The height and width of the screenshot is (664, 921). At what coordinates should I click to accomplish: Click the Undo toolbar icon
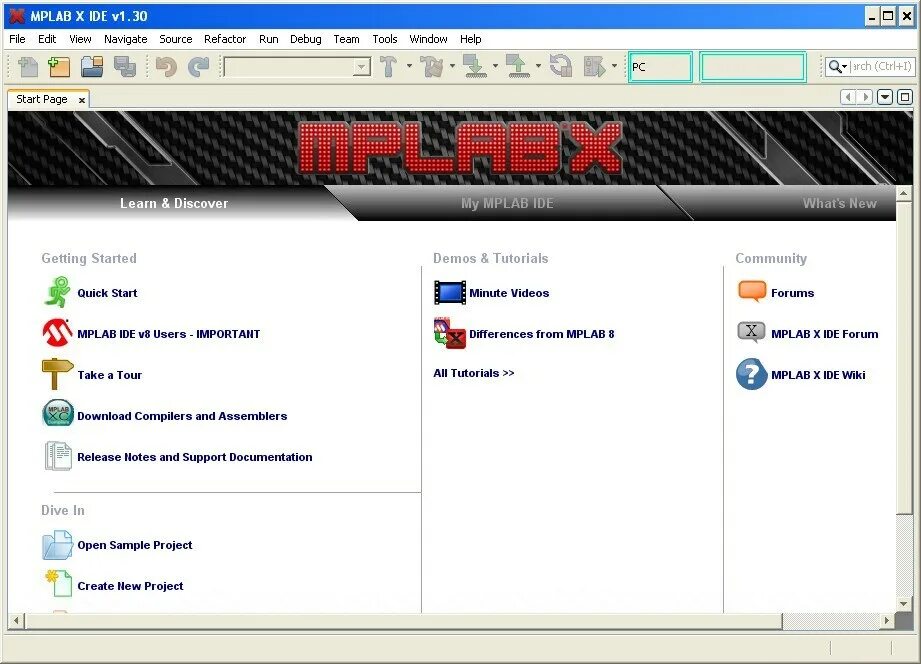166,66
